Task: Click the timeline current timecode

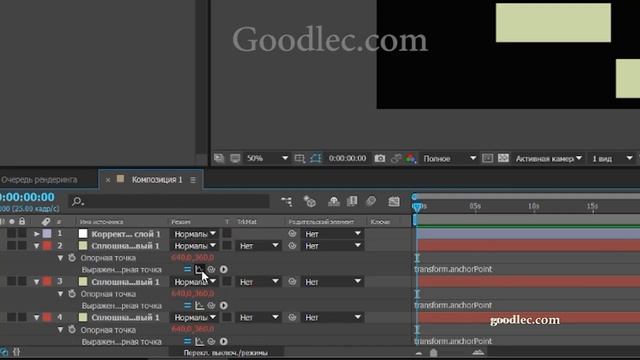Action: [x=27, y=197]
